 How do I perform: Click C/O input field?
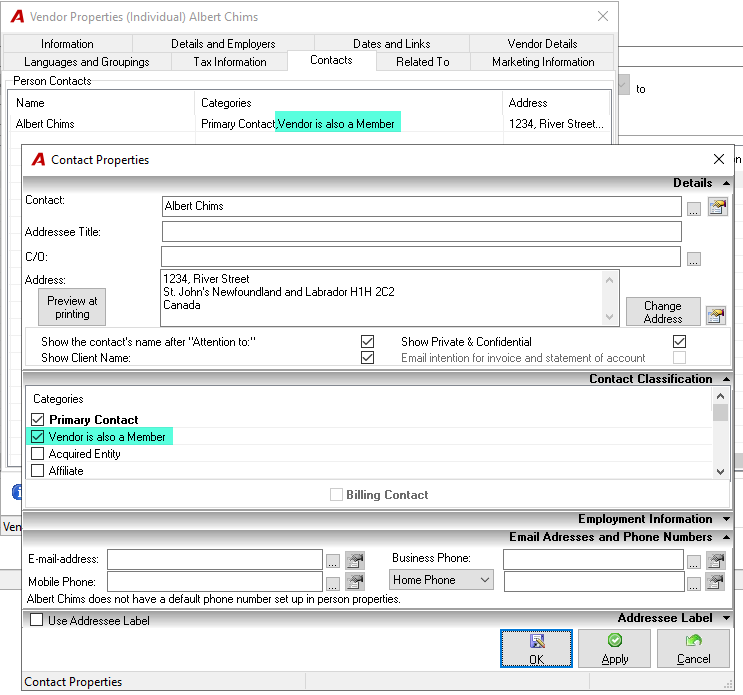click(x=421, y=256)
